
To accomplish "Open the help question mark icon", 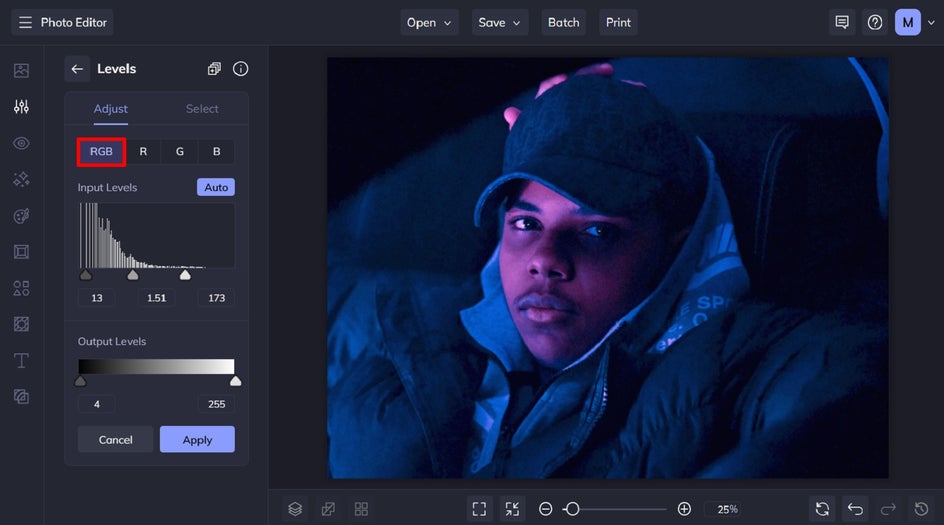I will [875, 22].
